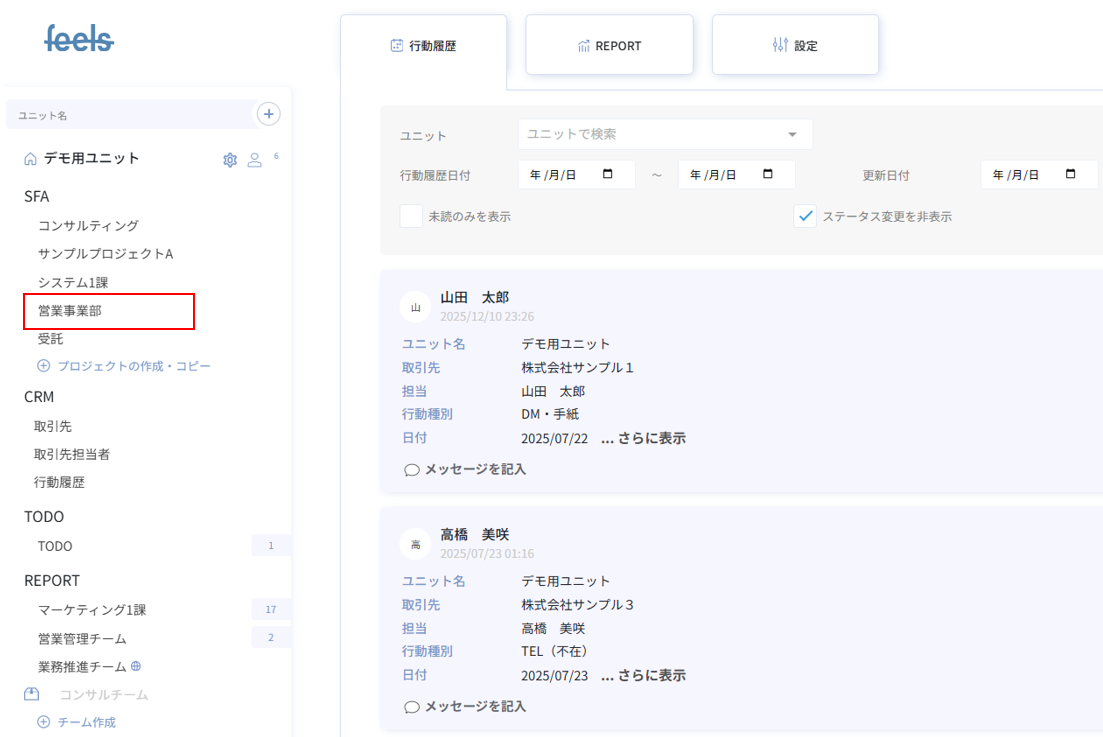This screenshot has width=1103, height=737.
Task: Click the inbox icon beside コンサルチーム
Action: click(x=32, y=694)
